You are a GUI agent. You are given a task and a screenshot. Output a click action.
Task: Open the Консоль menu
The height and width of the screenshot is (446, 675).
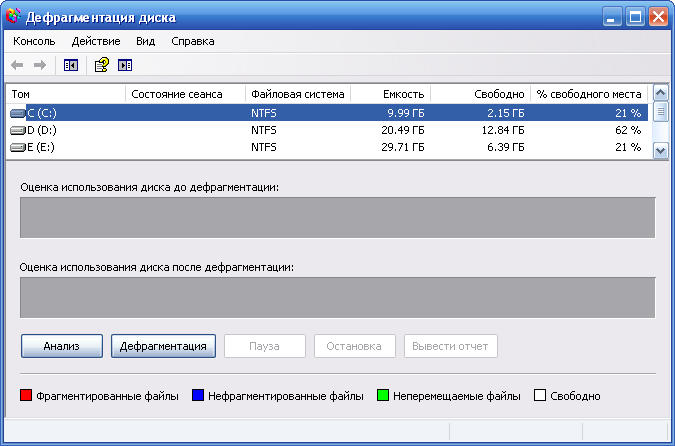(x=34, y=41)
